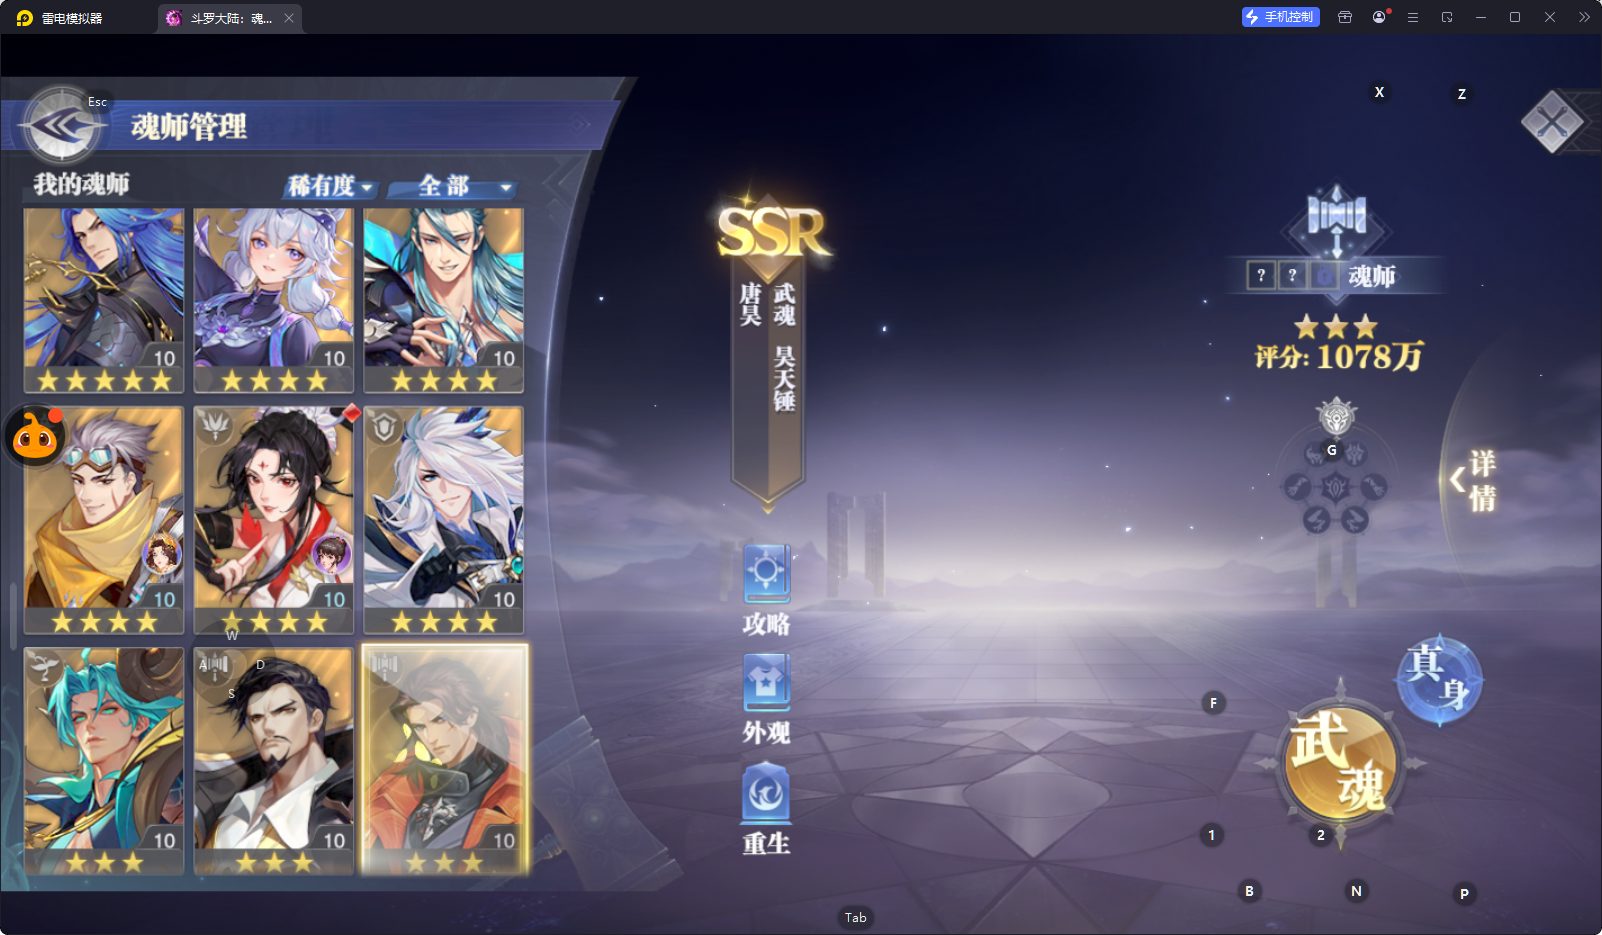Image resolution: width=1602 pixels, height=935 pixels.
Task: Close the soul master screen with X
Action: pos(1551,123)
